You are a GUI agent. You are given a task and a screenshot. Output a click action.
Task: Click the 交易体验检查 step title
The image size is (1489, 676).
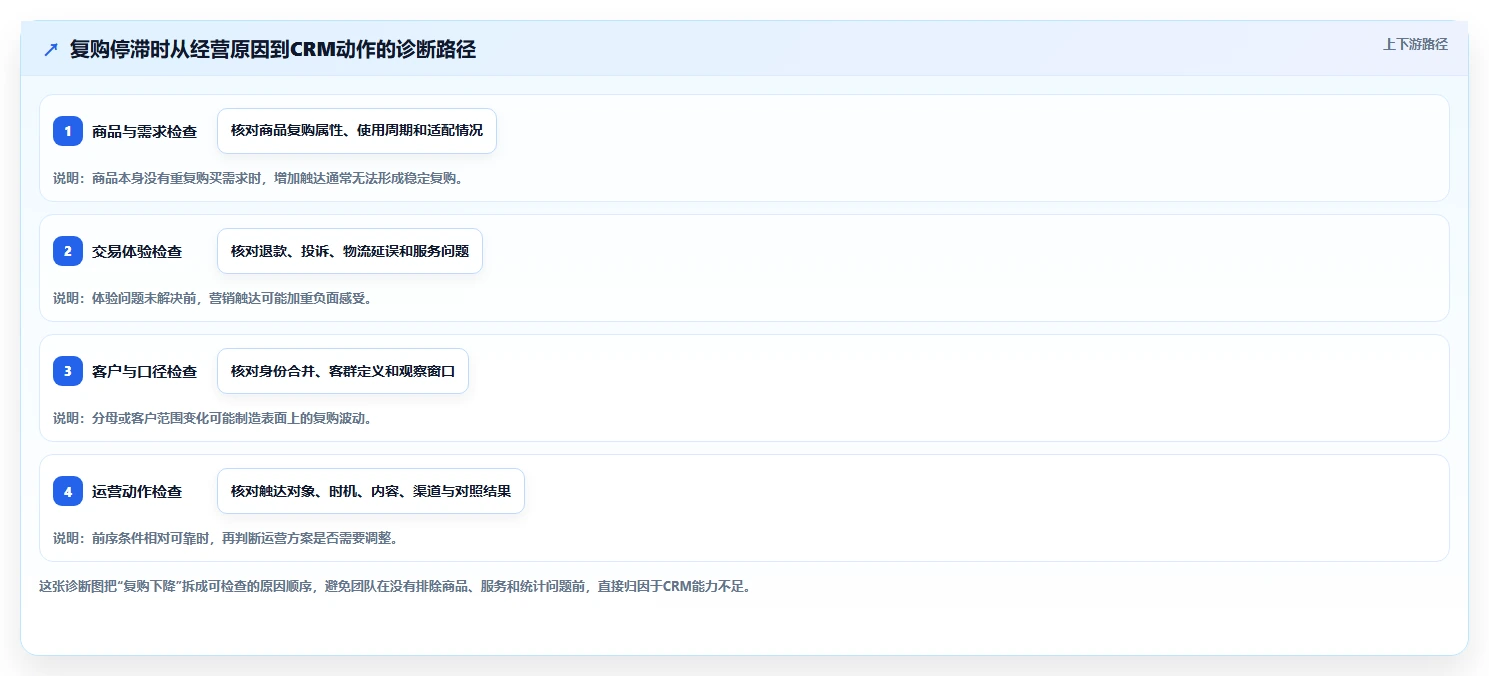pos(137,252)
